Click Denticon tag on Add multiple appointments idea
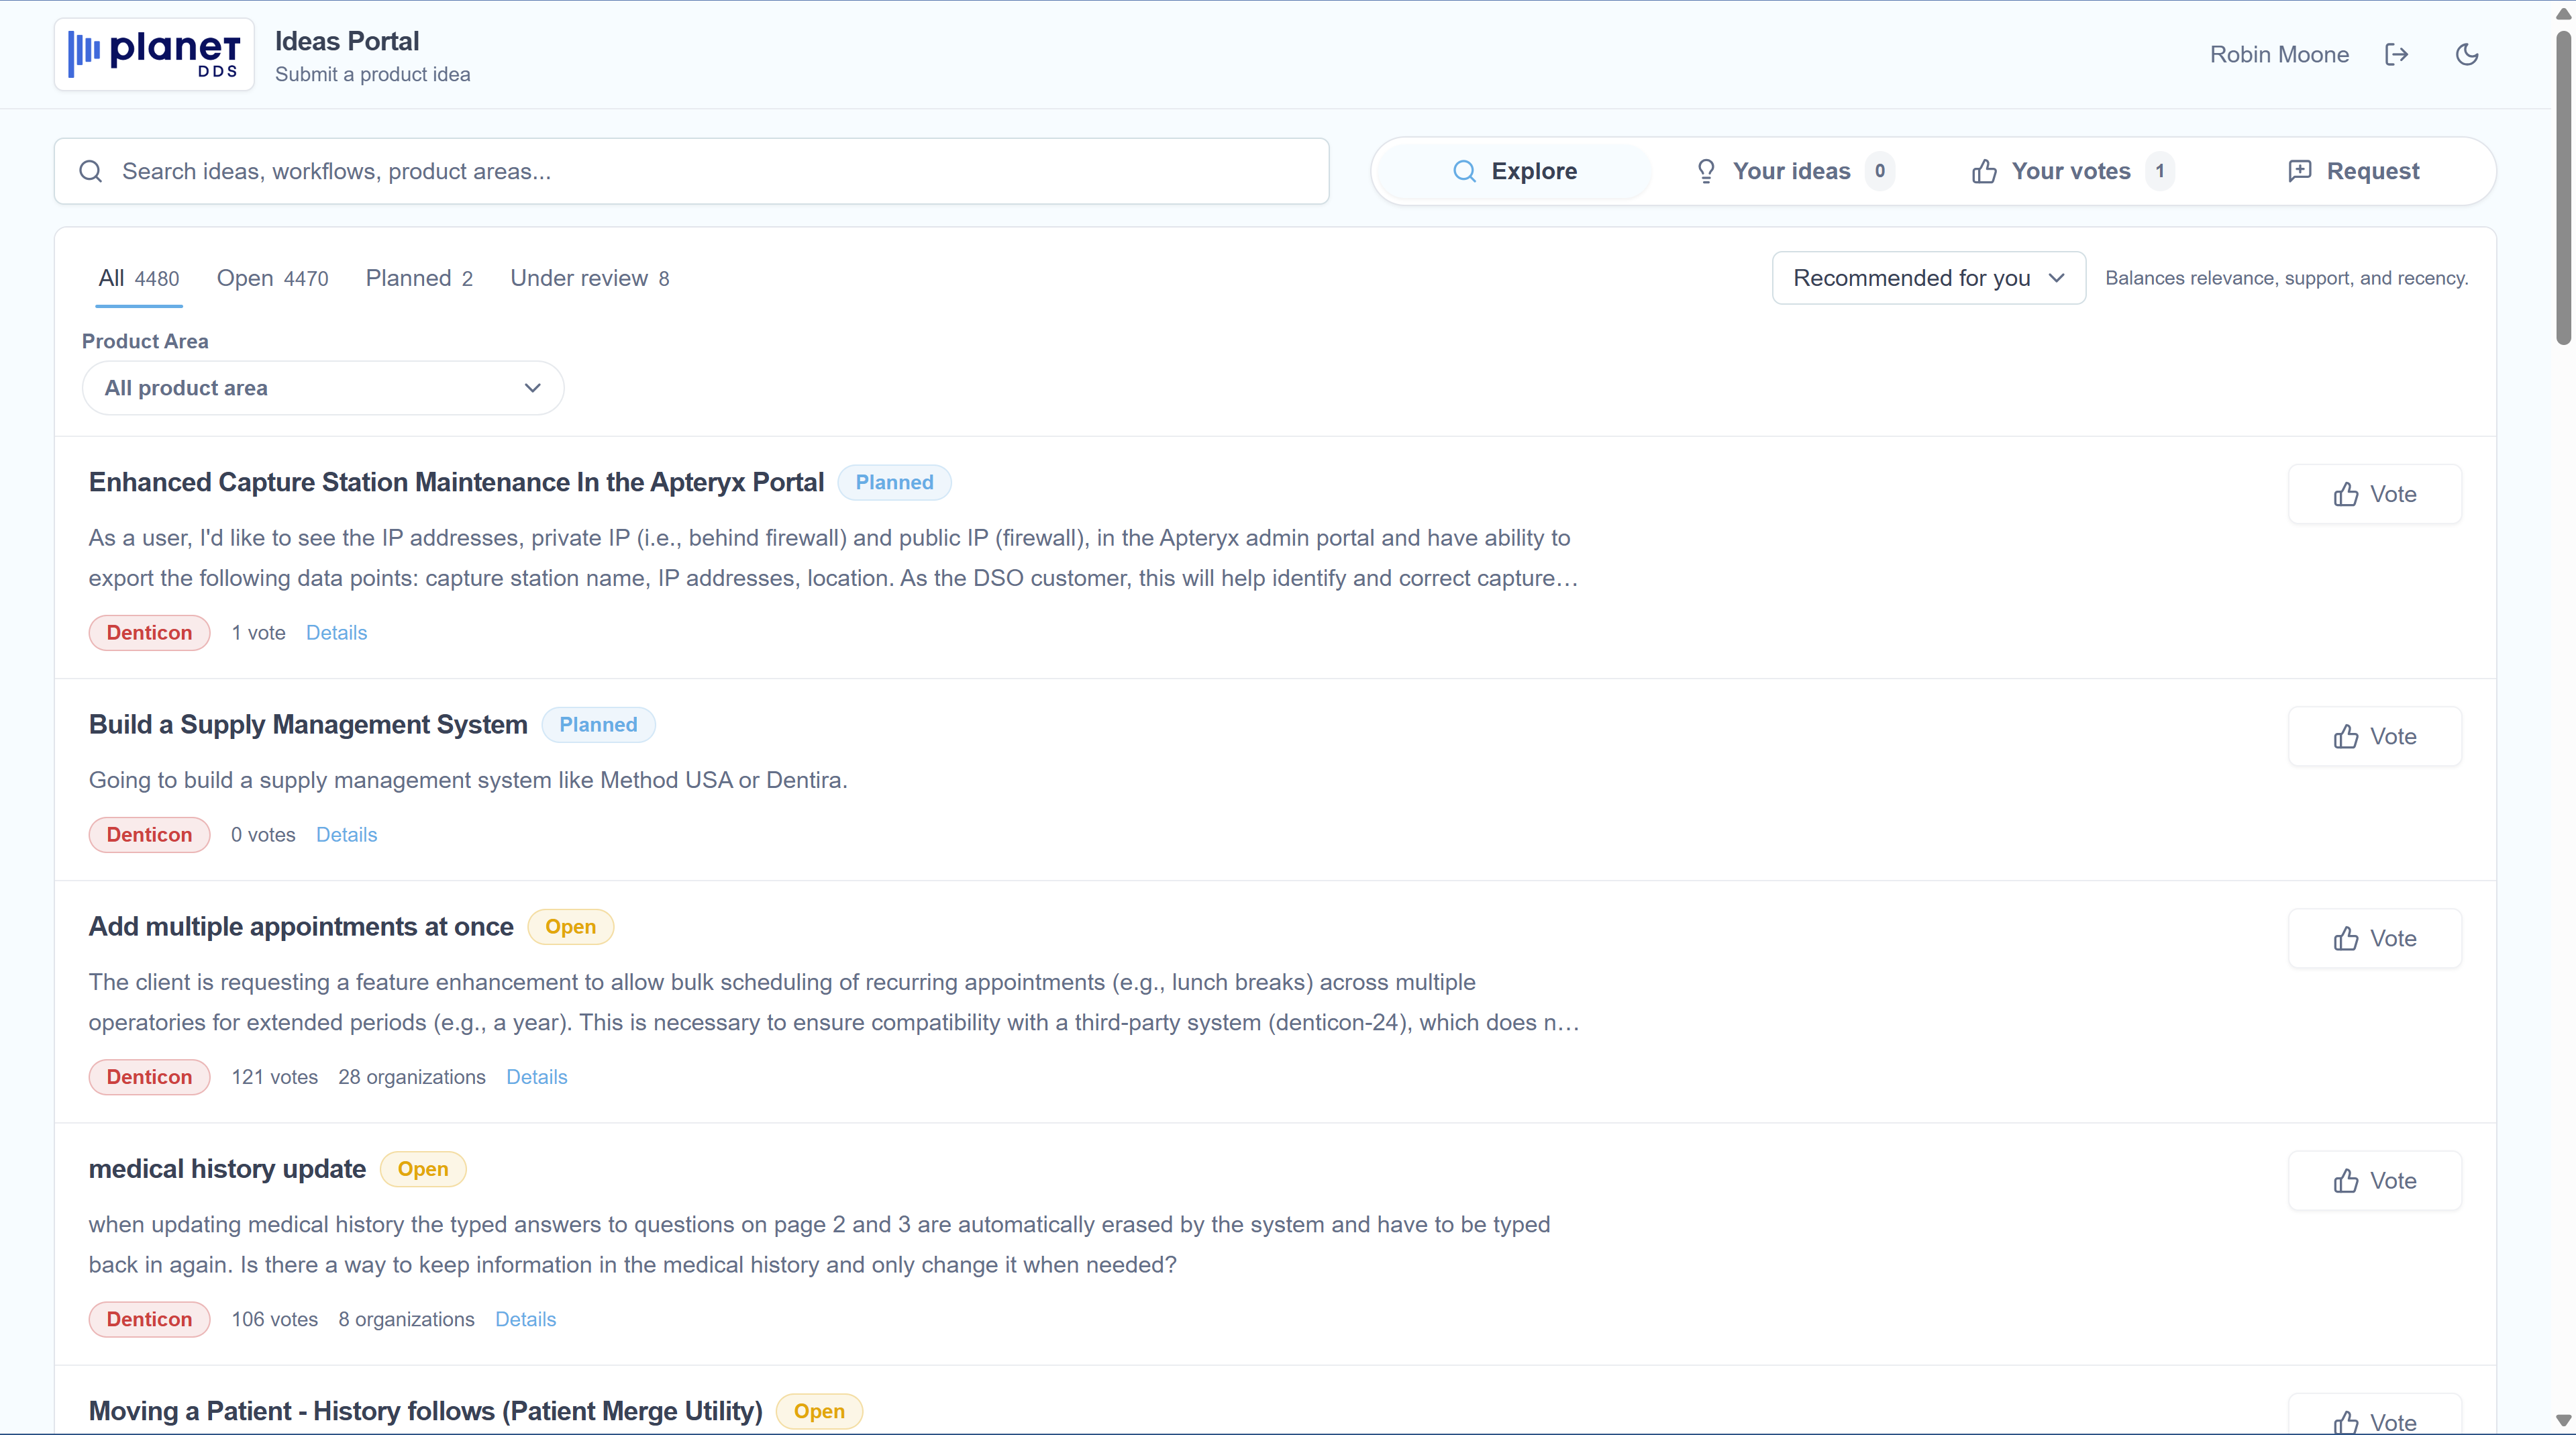The width and height of the screenshot is (2576, 1435). (x=149, y=1077)
